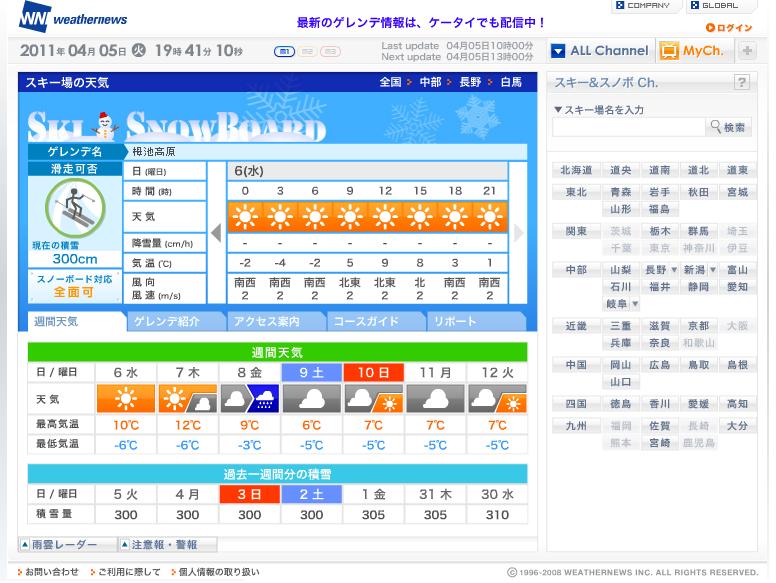
Task: Click the ゲレンデ情報 promo banner link
Action: (421, 22)
